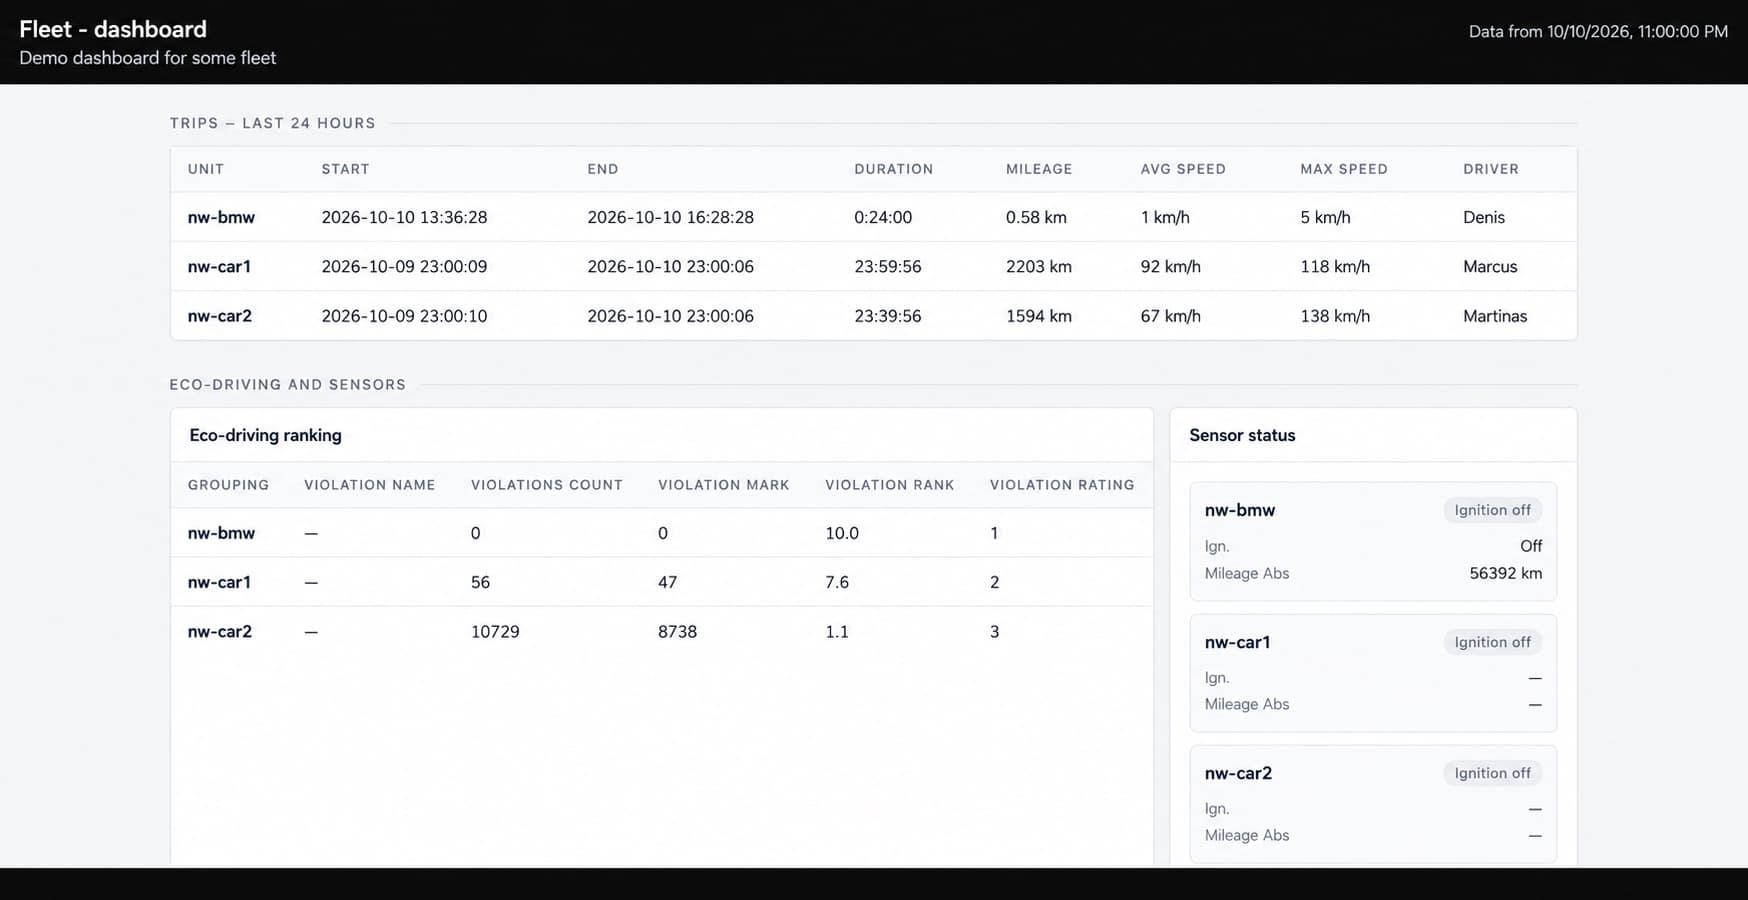Click the 'Fleet - dashboard' title
The width and height of the screenshot is (1748, 900).
pos(113,29)
